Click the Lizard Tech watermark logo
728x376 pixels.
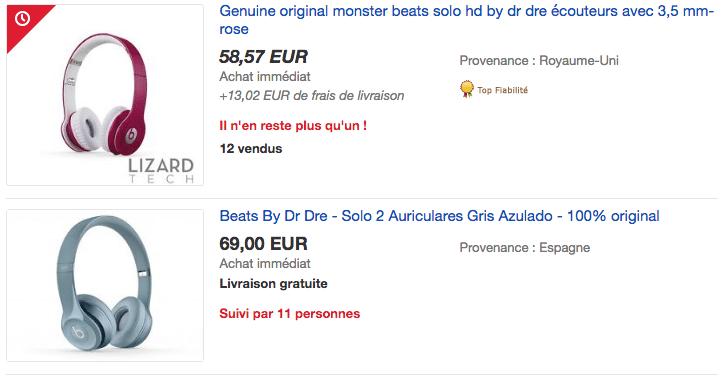161,170
